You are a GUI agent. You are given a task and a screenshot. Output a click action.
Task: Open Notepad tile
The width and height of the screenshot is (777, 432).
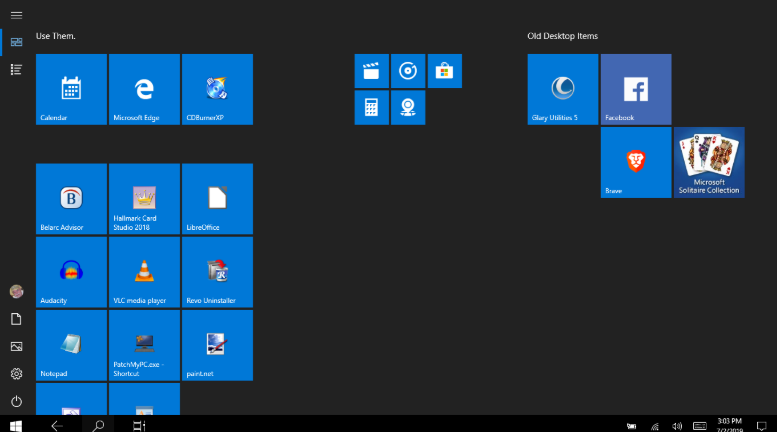pos(71,345)
